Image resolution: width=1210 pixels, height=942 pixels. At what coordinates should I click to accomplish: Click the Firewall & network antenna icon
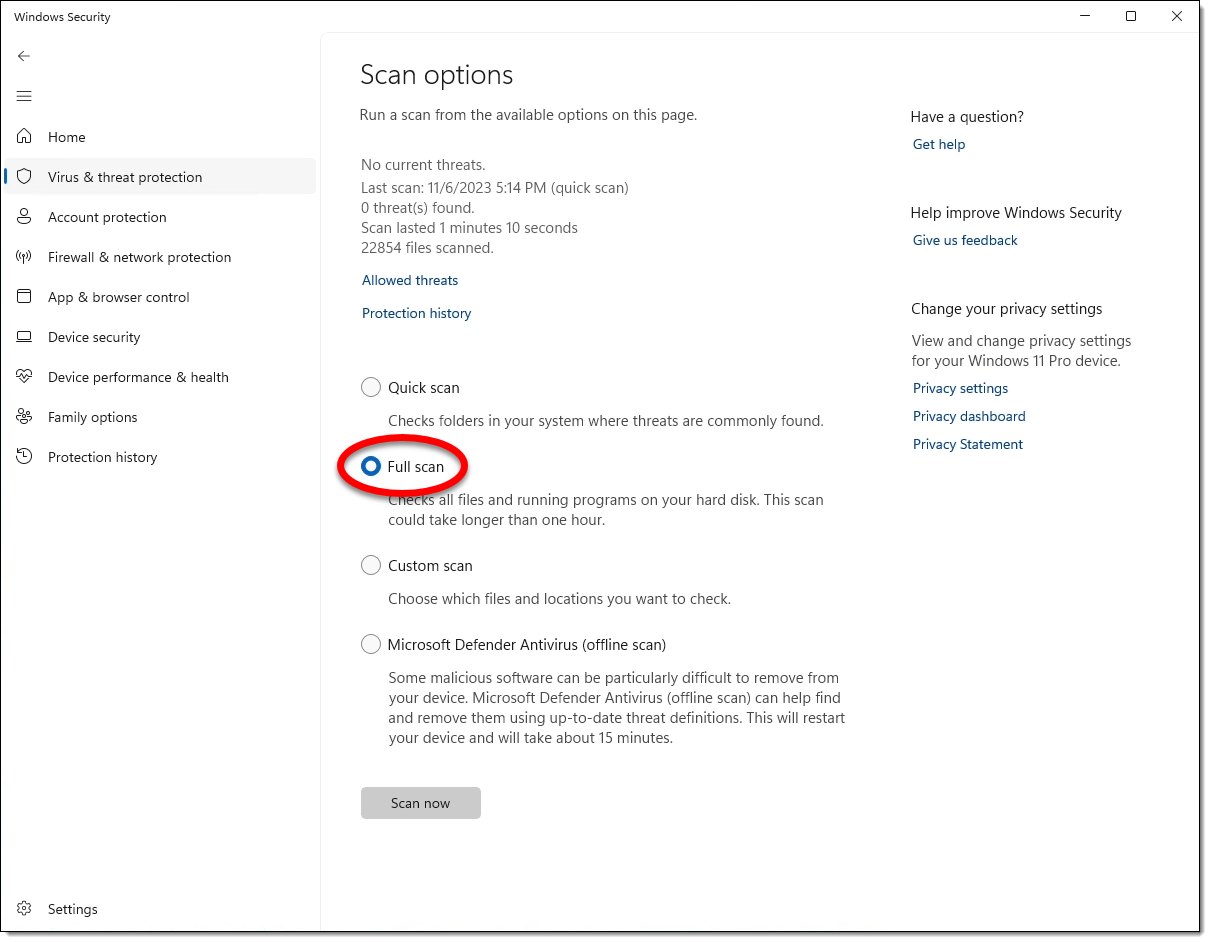[x=25, y=257]
